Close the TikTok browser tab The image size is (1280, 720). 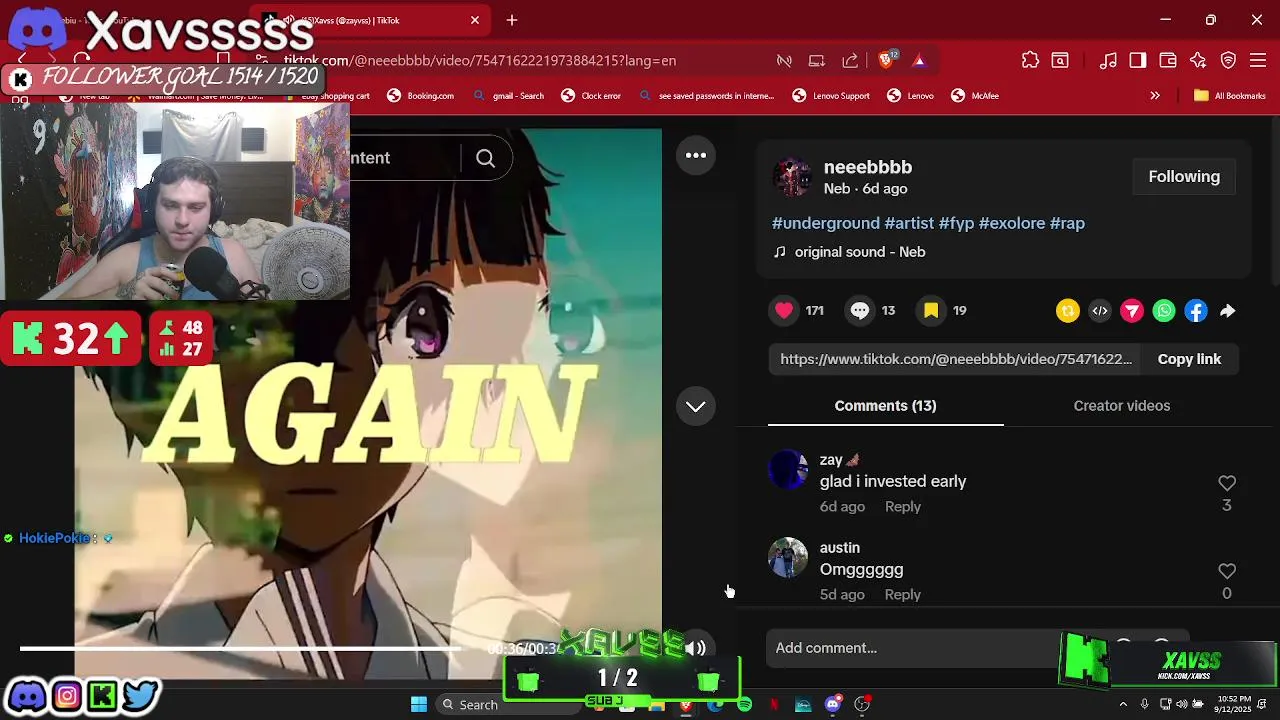coord(475,20)
